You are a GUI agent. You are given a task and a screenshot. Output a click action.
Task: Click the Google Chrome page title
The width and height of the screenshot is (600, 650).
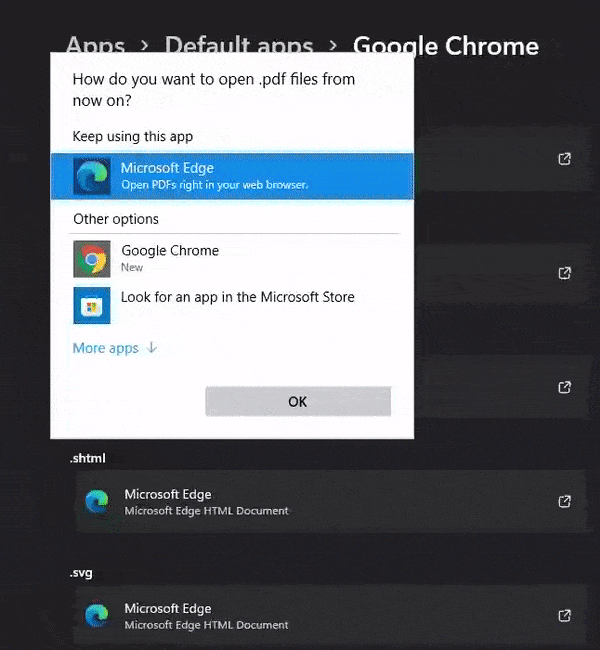coord(446,46)
